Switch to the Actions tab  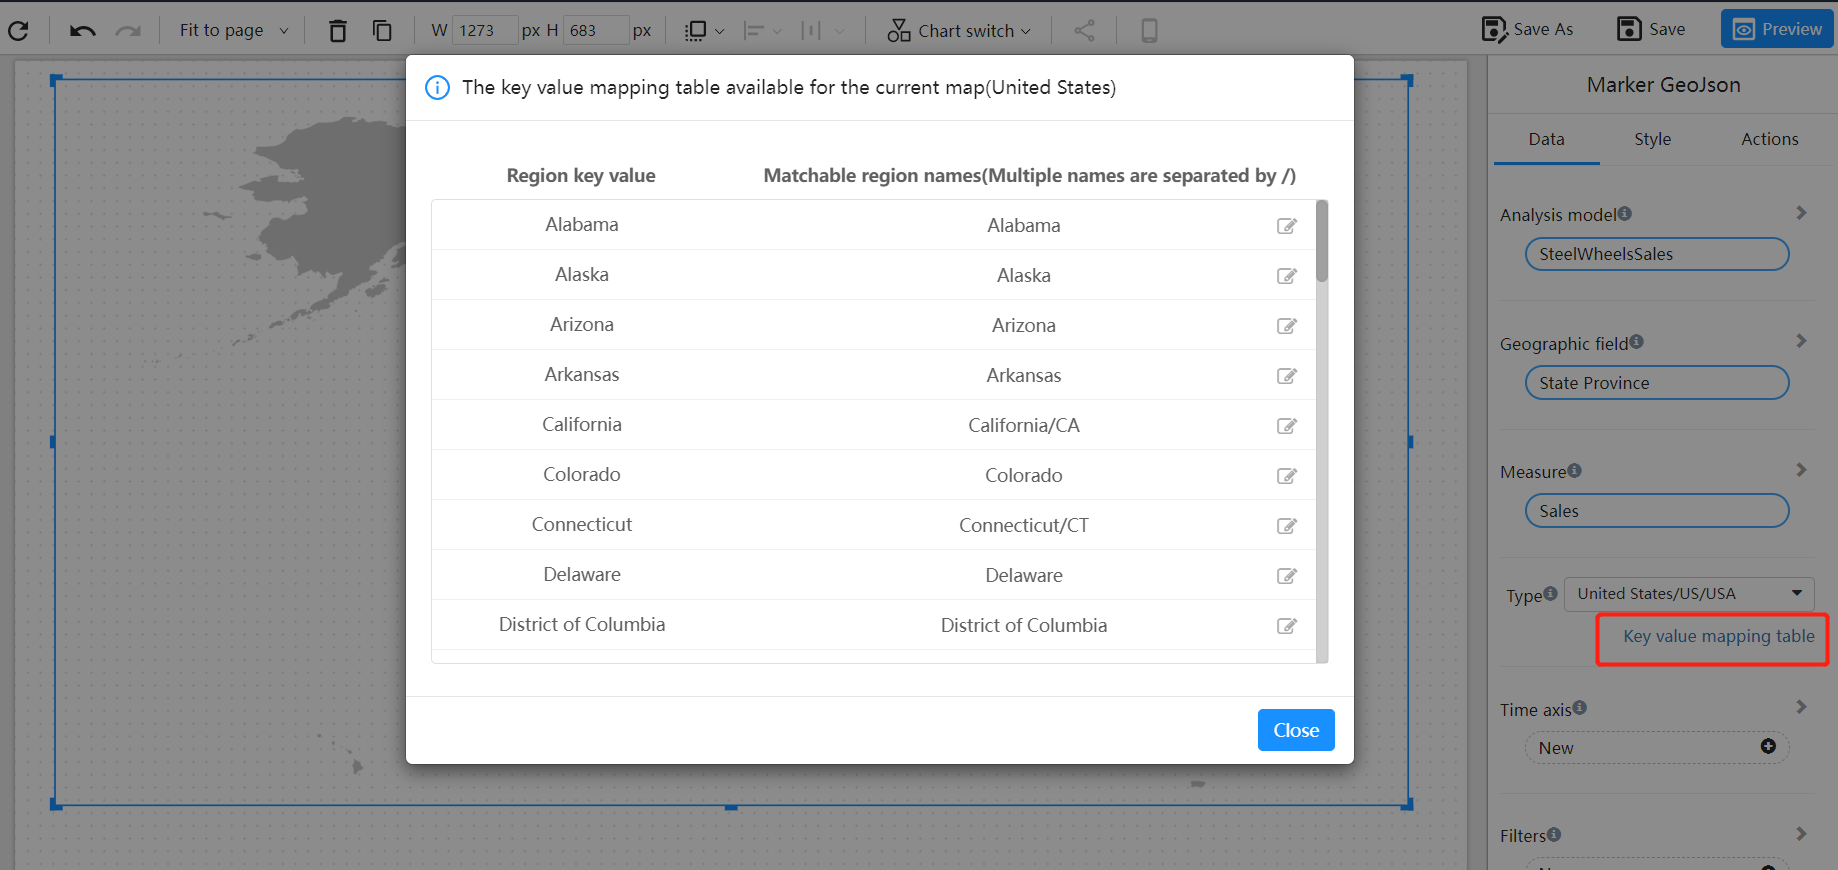(x=1769, y=139)
